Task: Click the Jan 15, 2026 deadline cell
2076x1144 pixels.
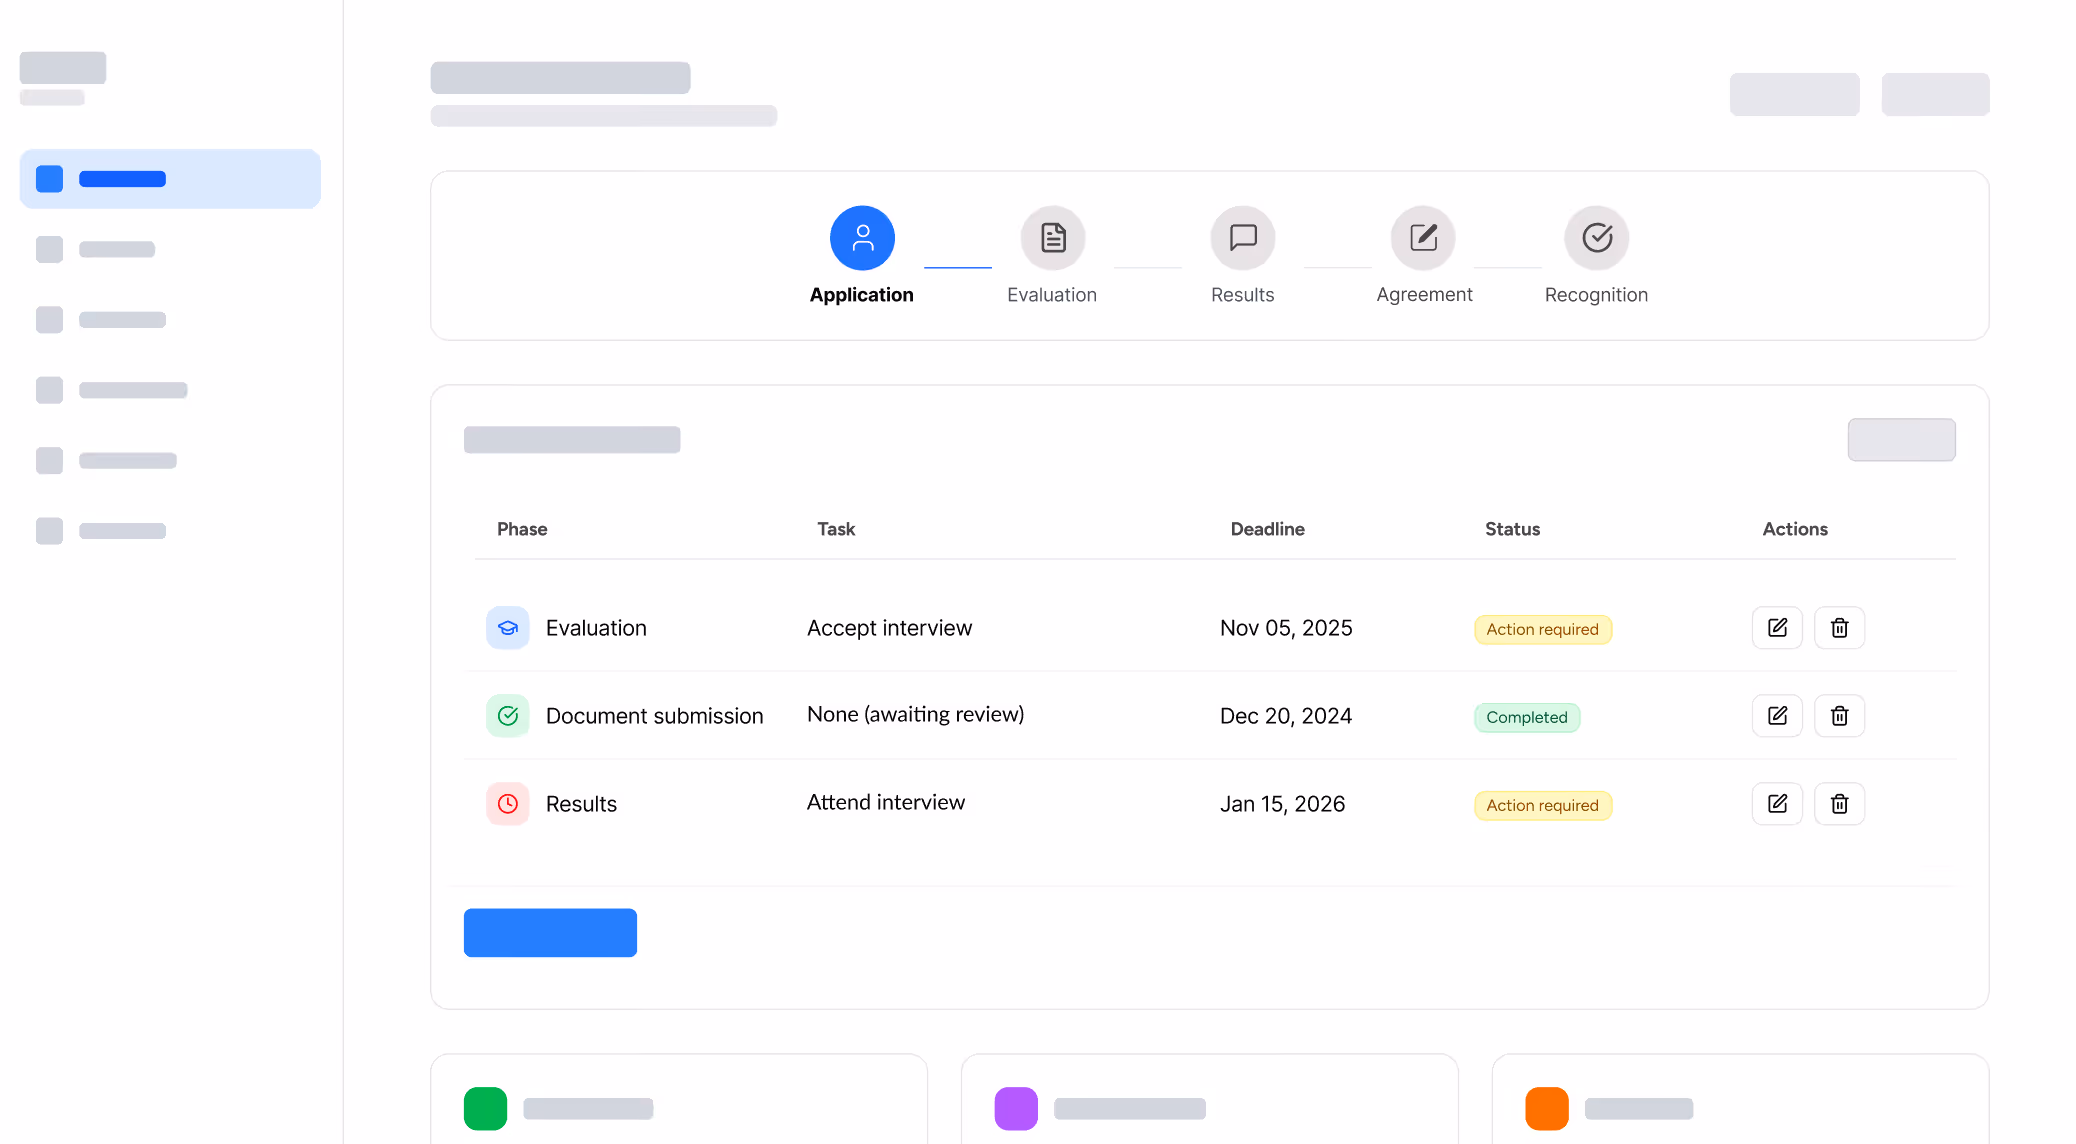Action: click(x=1282, y=804)
